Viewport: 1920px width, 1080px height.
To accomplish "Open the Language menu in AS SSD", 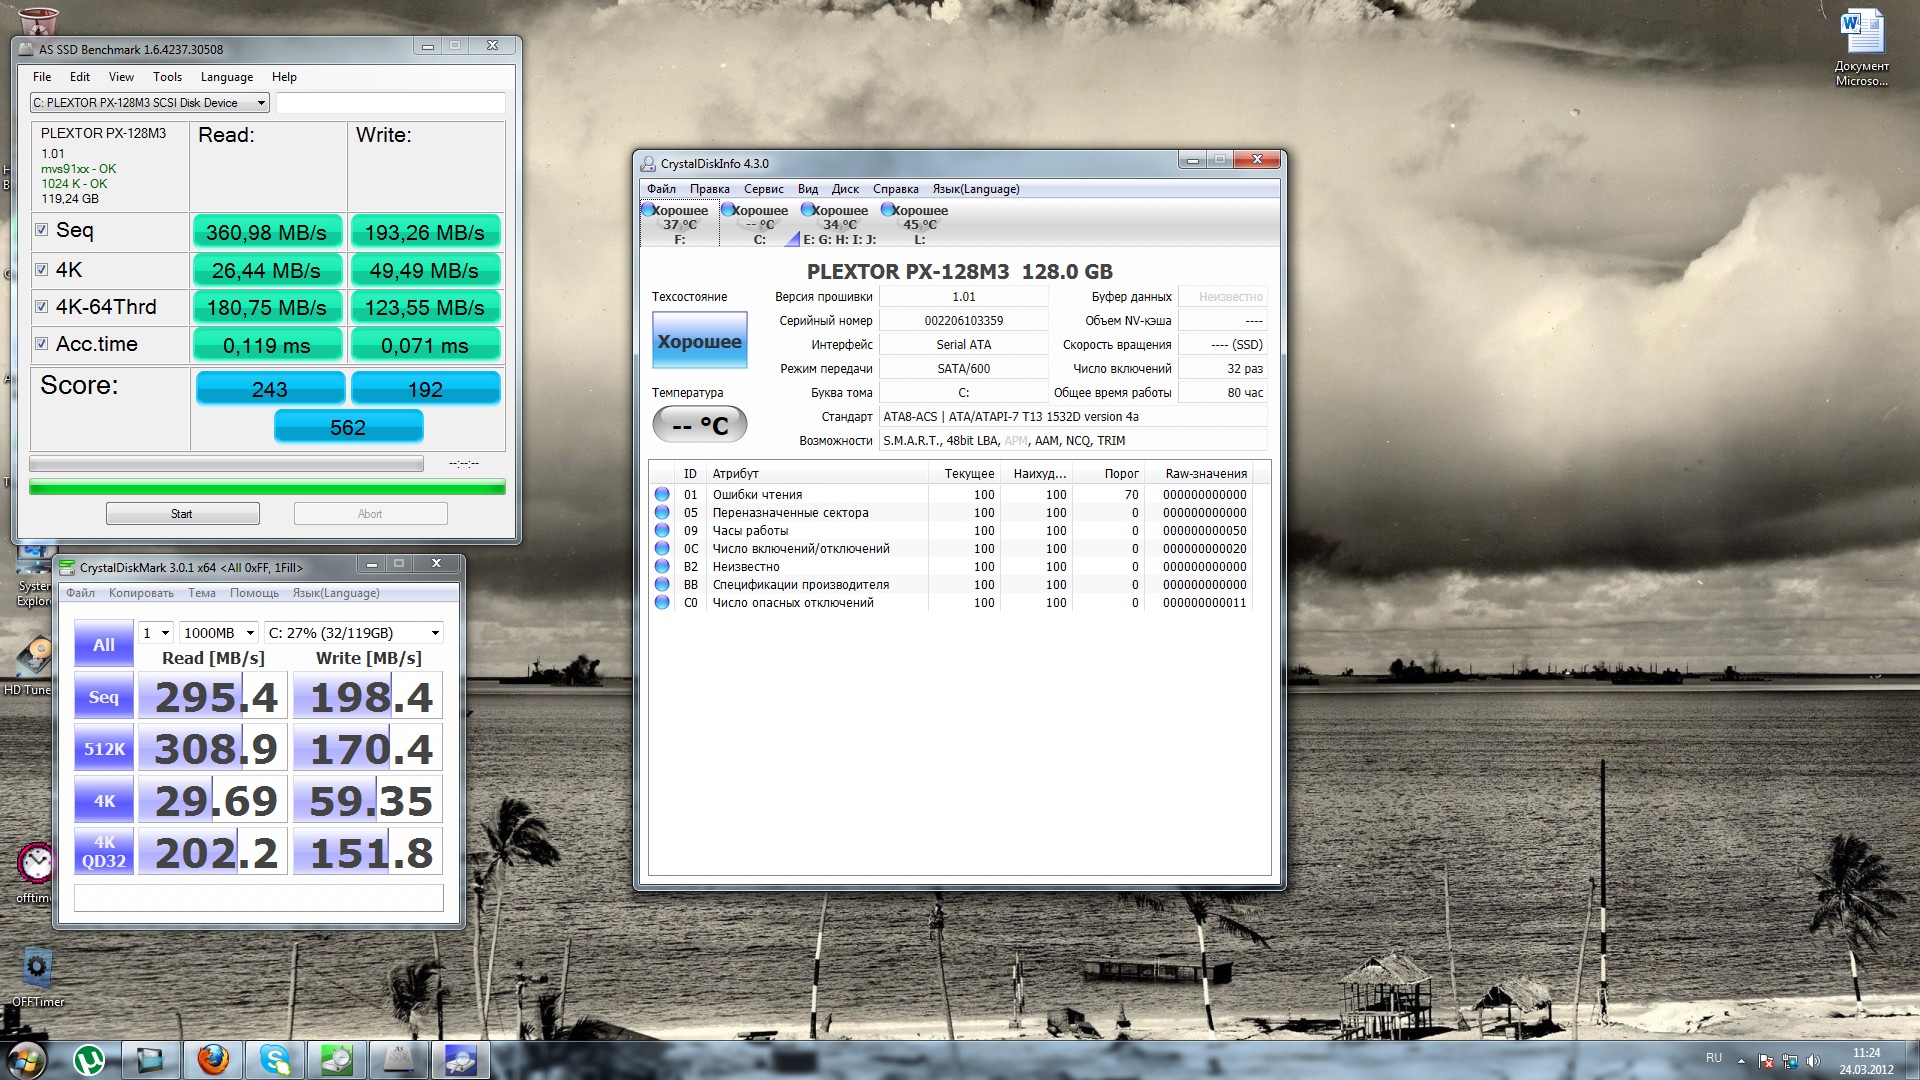I will pos(227,77).
